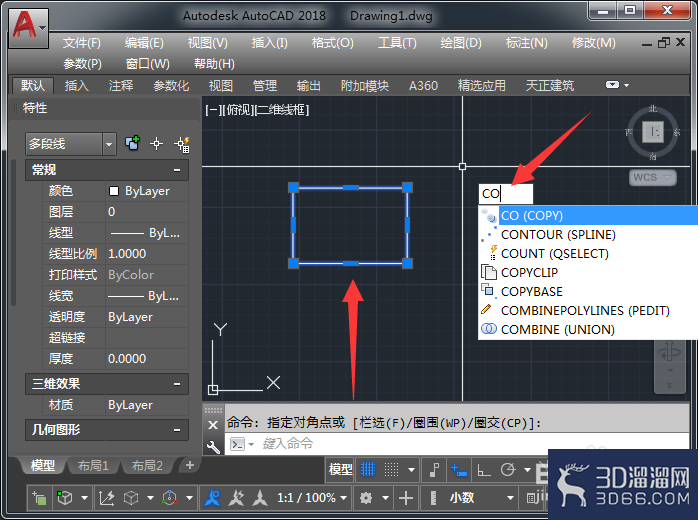Select CONTOUR (SPLINE) suggestion
The image size is (698, 520).
(588, 235)
